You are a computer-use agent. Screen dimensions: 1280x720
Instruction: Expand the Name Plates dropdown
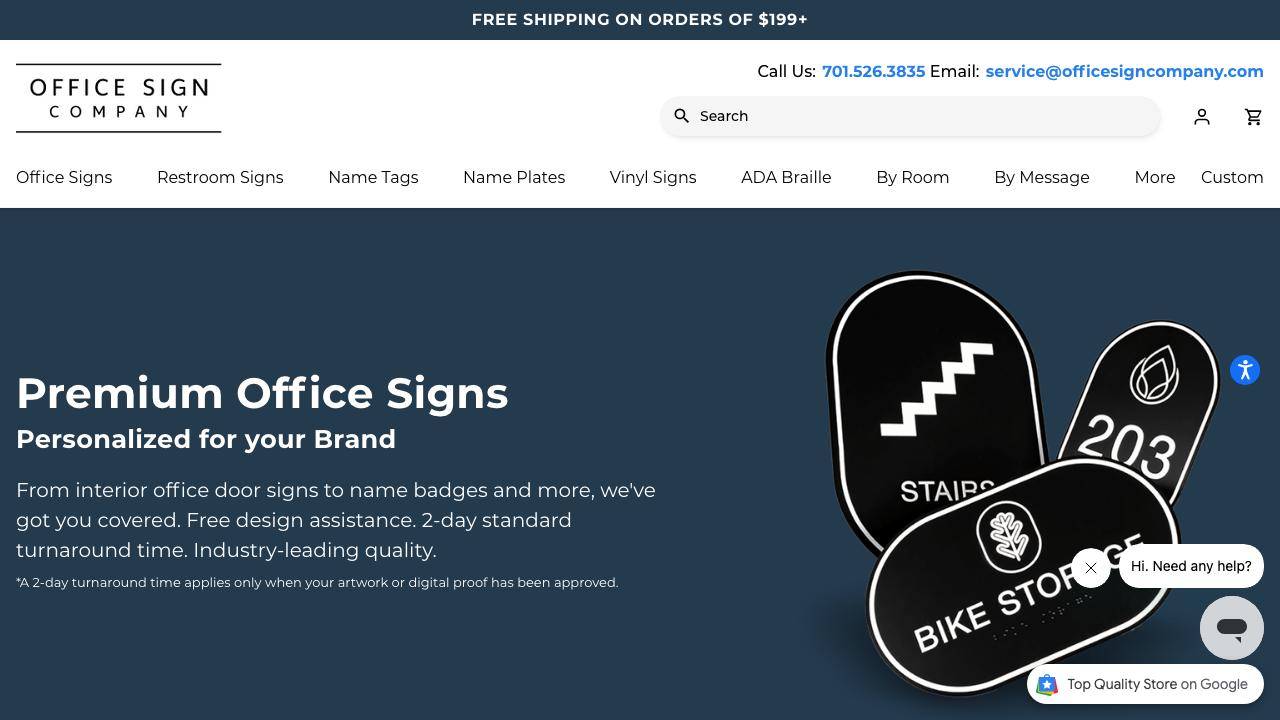[514, 178]
